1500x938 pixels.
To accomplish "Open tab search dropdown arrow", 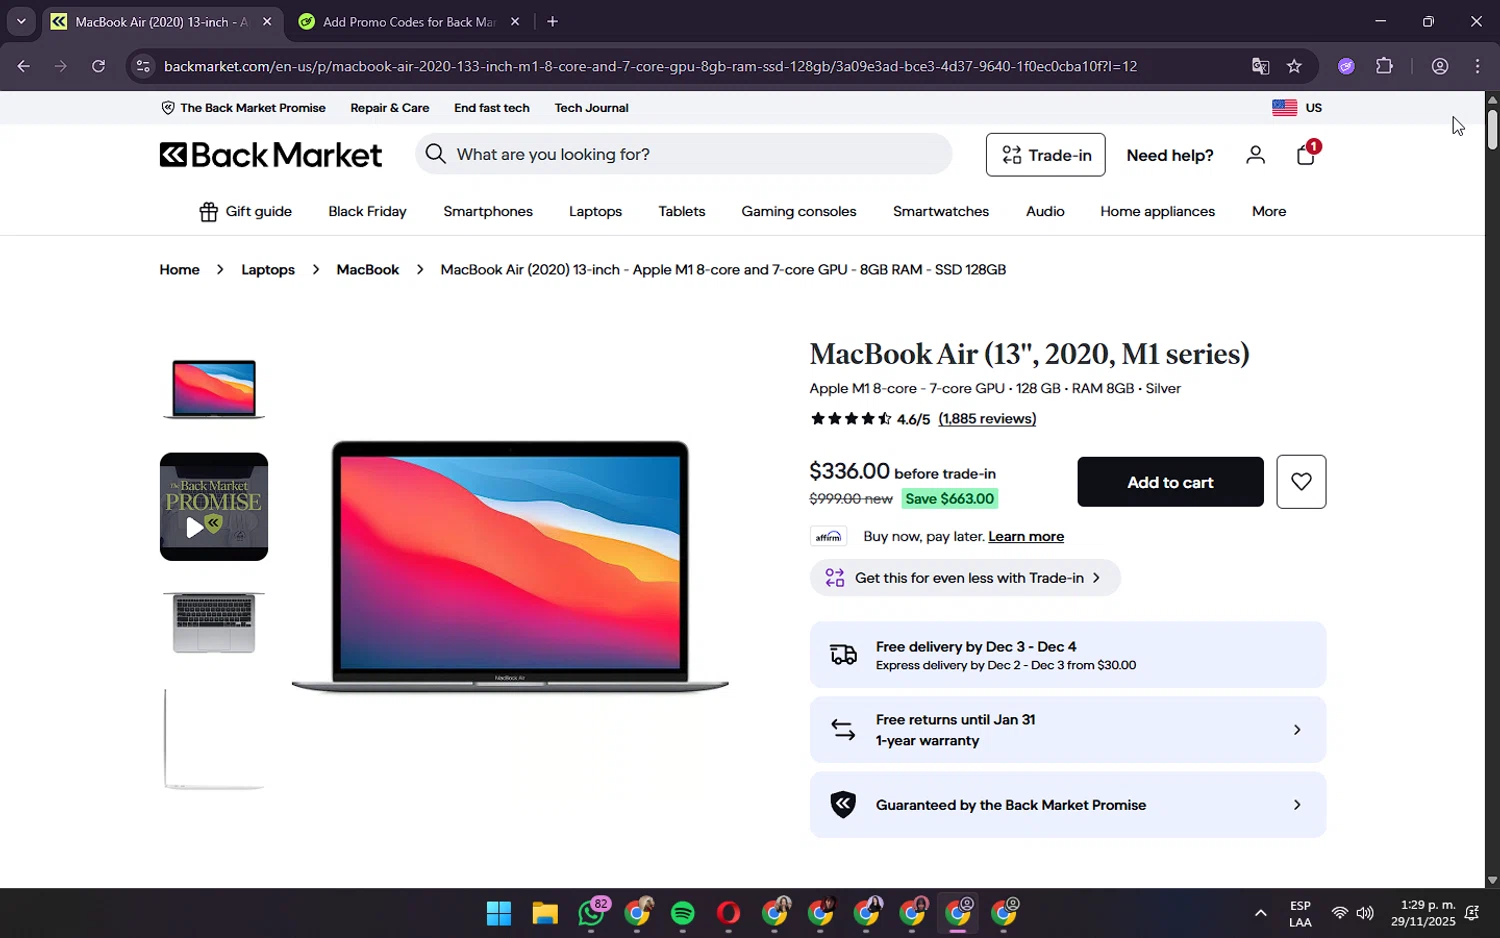I will tap(21, 21).
